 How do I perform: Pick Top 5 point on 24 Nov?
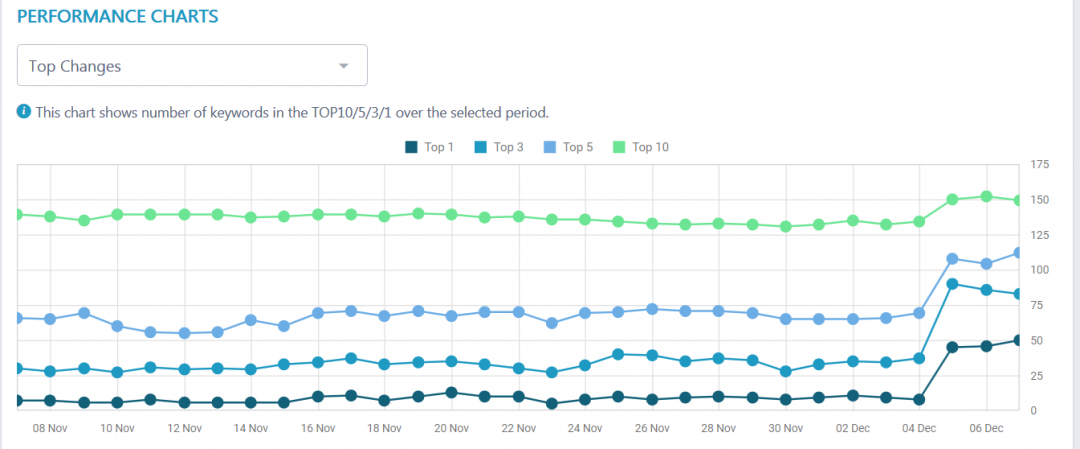coord(585,313)
